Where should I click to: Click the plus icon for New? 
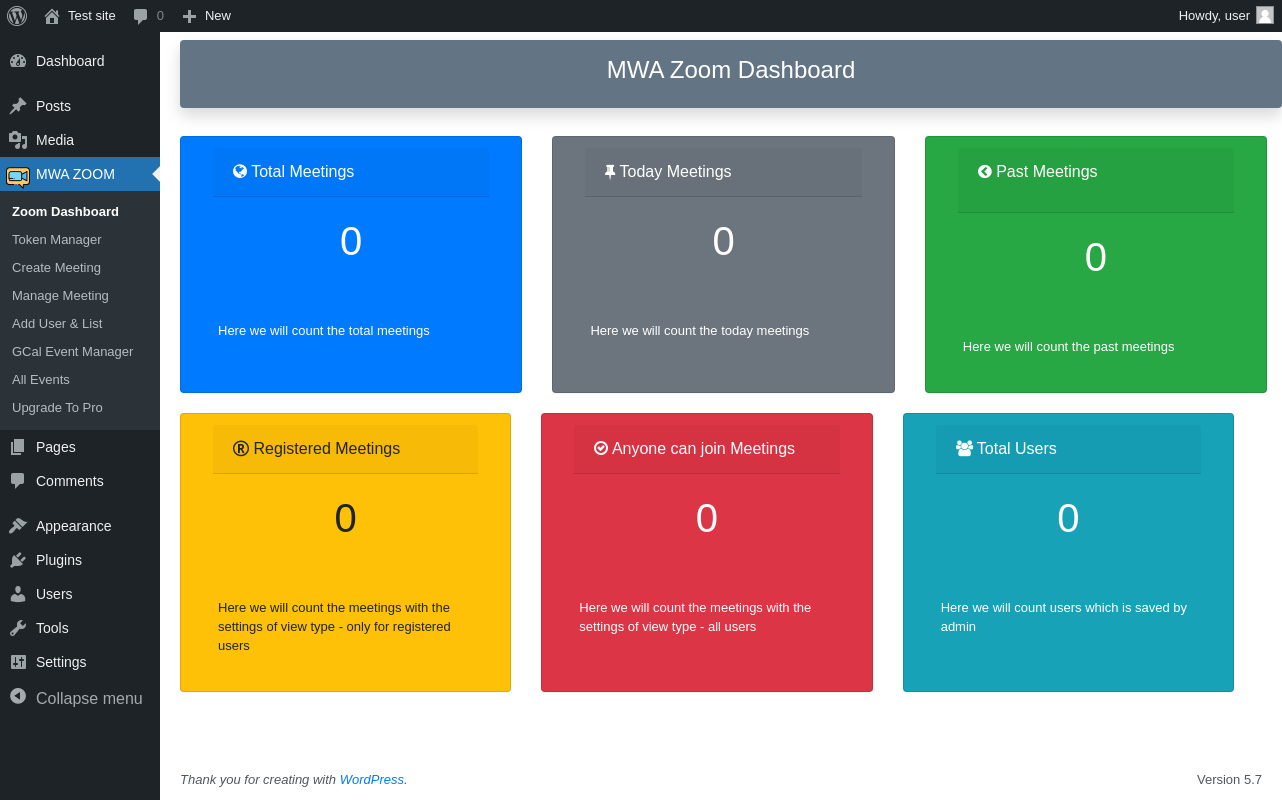pos(189,16)
